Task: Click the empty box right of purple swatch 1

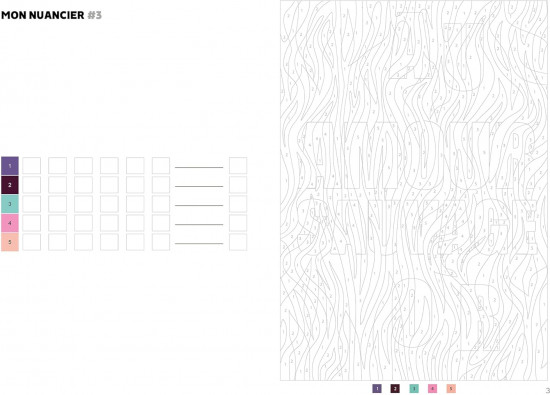Action: [x=32, y=166]
